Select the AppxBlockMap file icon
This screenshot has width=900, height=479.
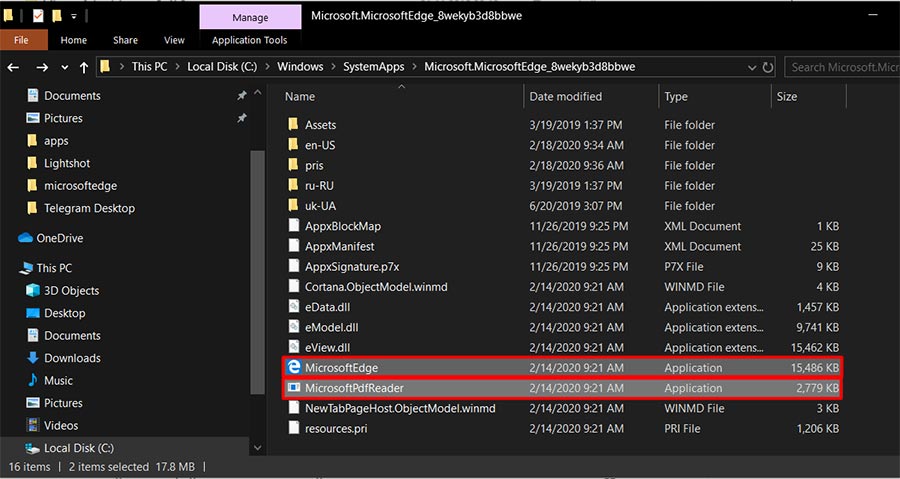point(294,225)
